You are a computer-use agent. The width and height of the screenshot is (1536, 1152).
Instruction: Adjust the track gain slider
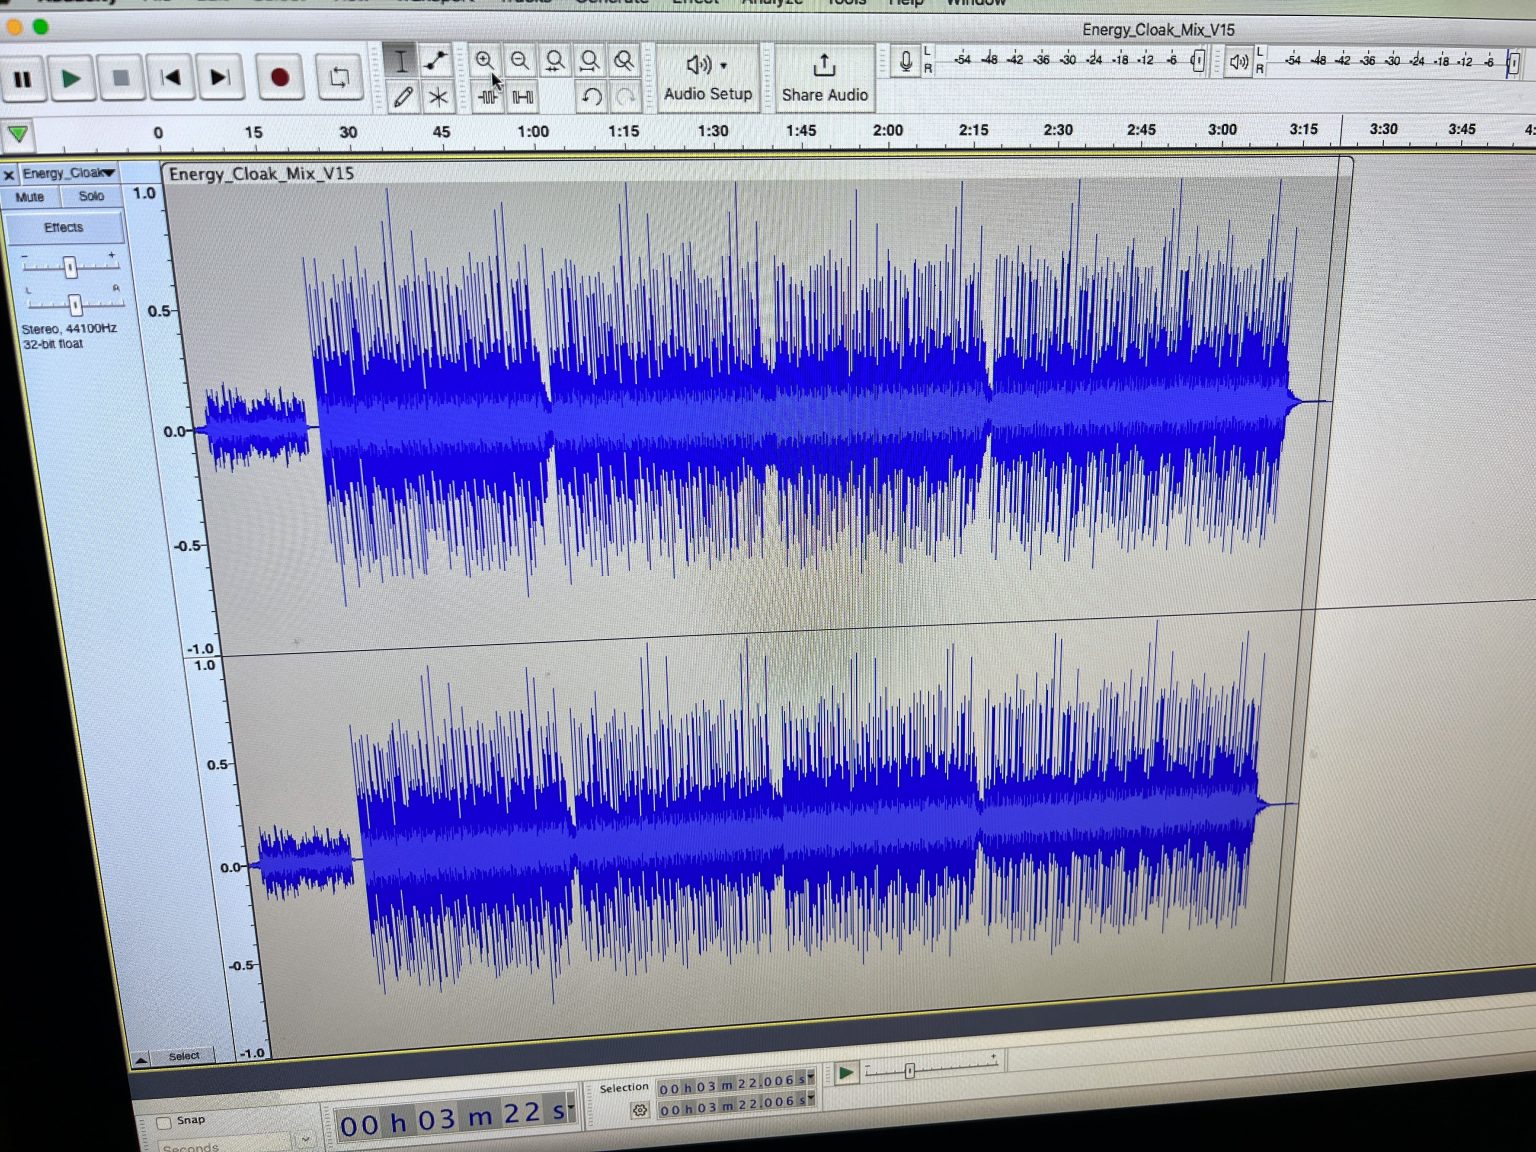(69, 265)
